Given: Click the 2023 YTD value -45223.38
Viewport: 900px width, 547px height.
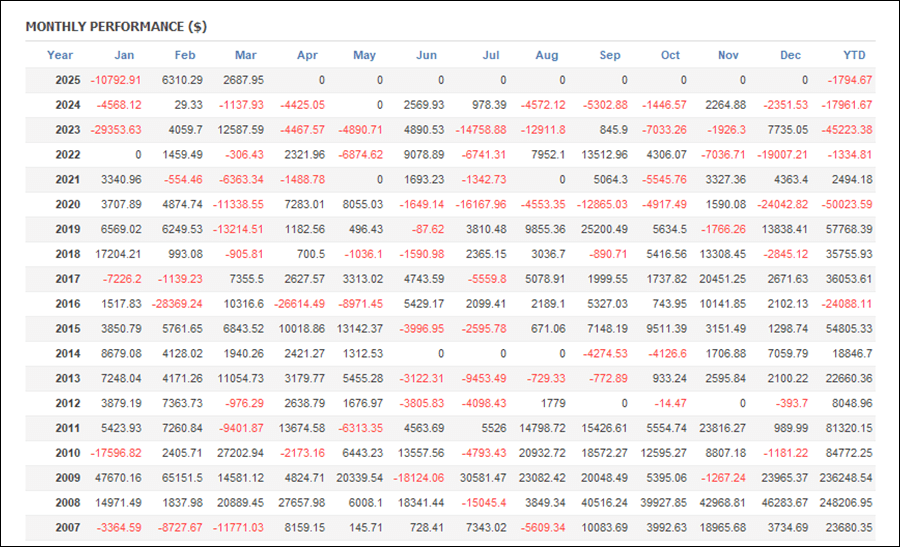Looking at the screenshot, I should [847, 130].
